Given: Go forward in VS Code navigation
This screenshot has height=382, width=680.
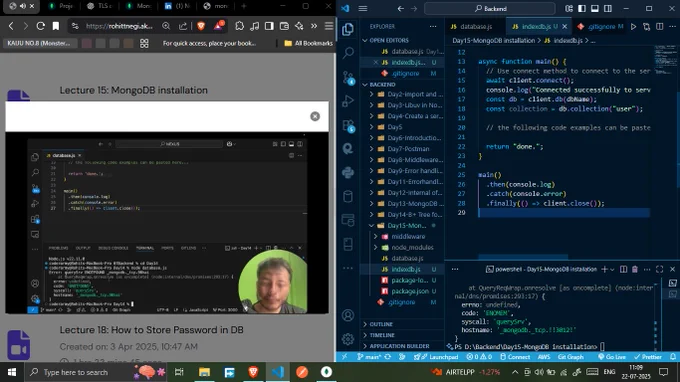Looking at the screenshot, I should click(x=414, y=8).
